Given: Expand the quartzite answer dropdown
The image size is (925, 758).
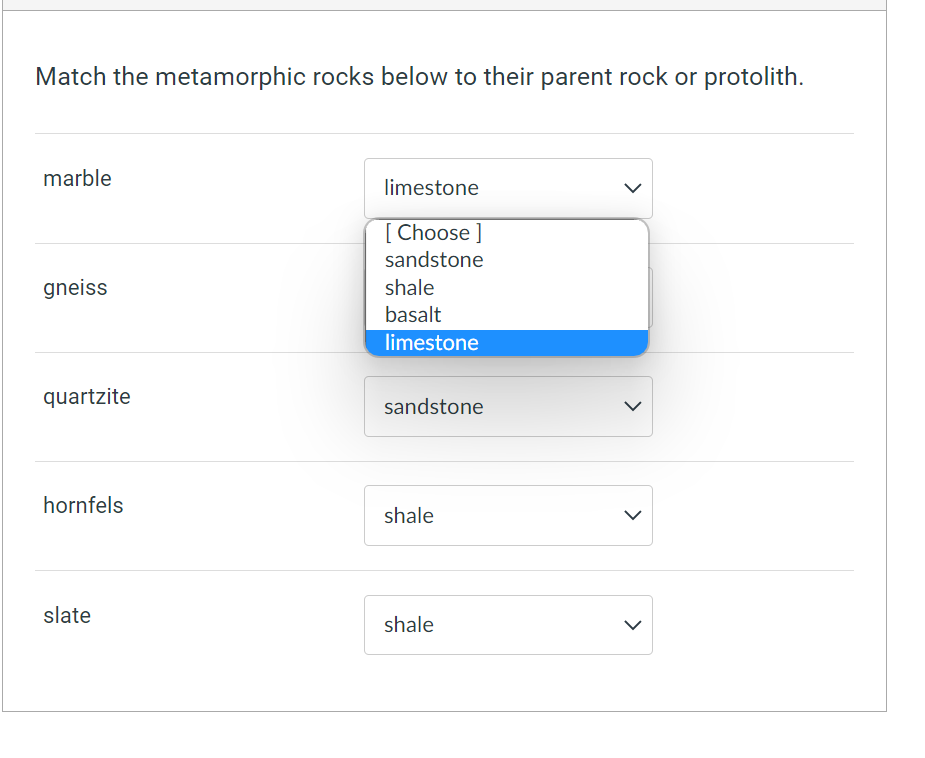Looking at the screenshot, I should (507, 407).
